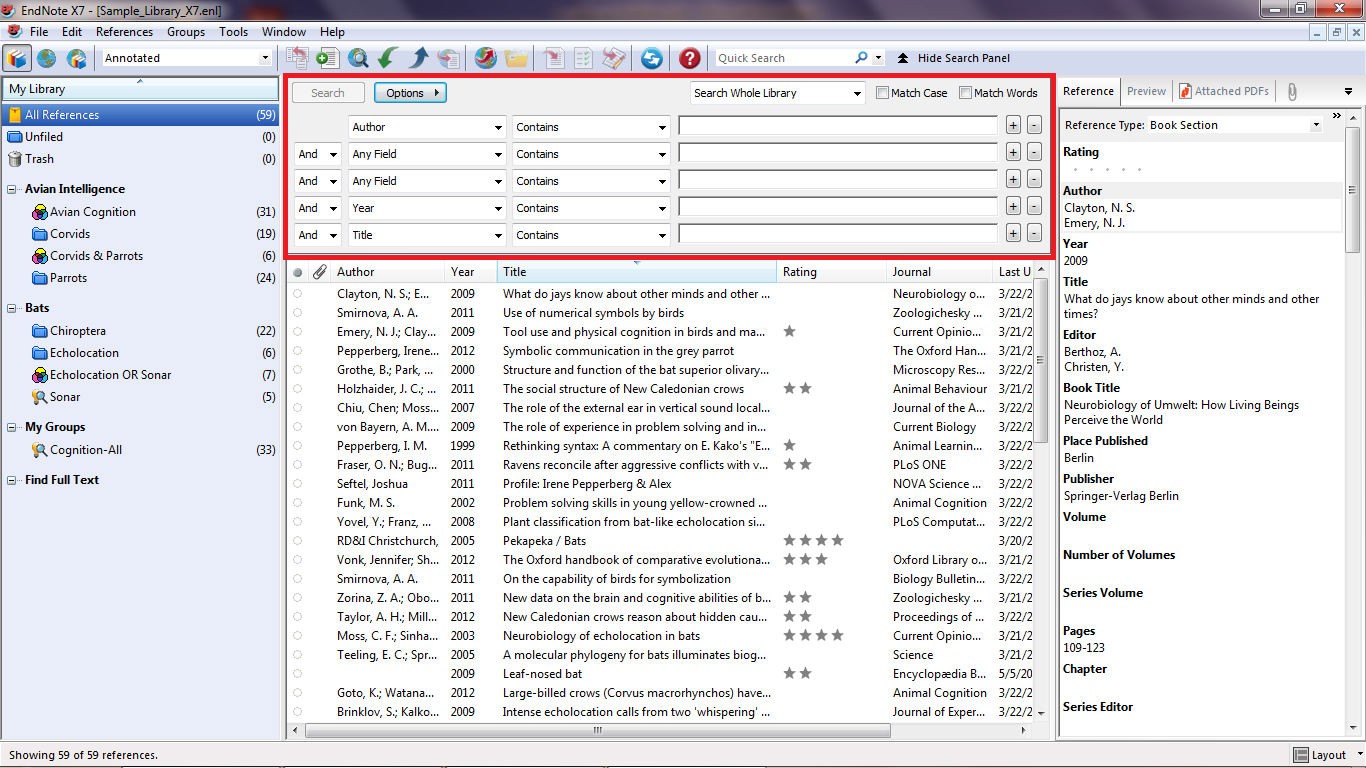
Task: Set the Rating dots in Reference panel
Action: (x=1105, y=170)
